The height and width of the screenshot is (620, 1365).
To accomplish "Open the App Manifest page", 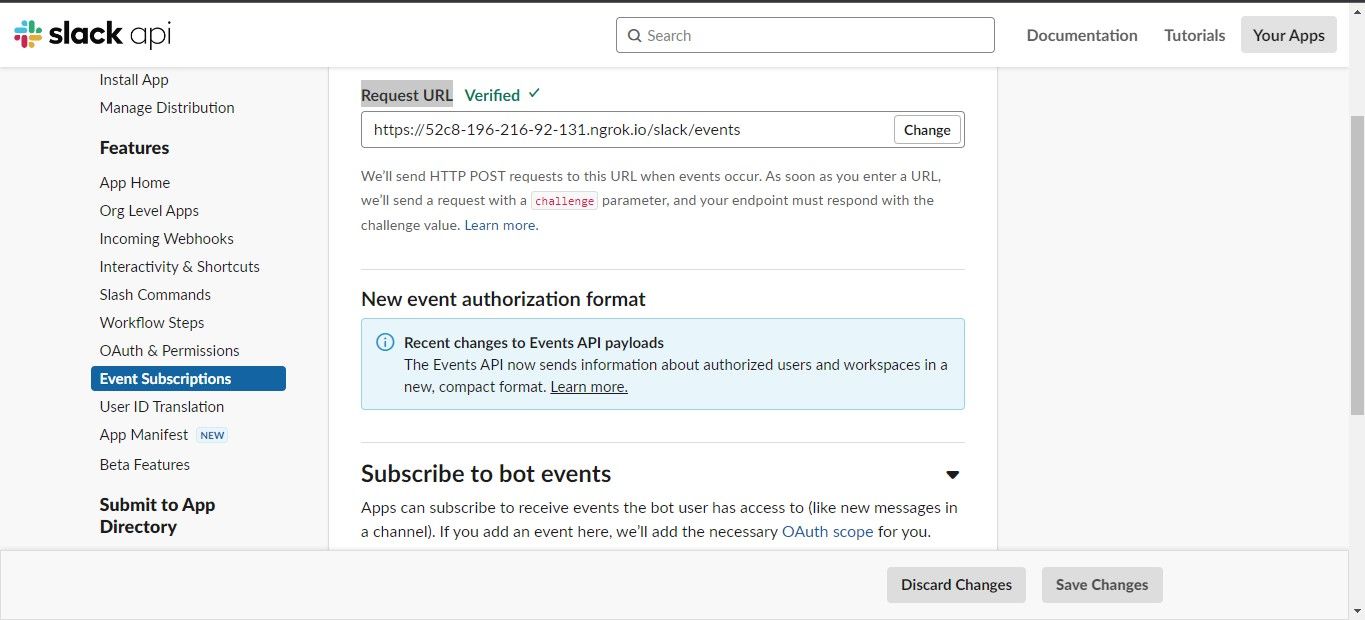I will (x=144, y=434).
